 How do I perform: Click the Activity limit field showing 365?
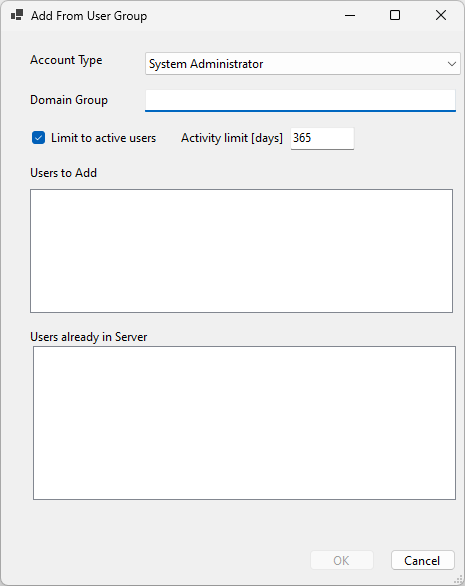click(x=322, y=138)
